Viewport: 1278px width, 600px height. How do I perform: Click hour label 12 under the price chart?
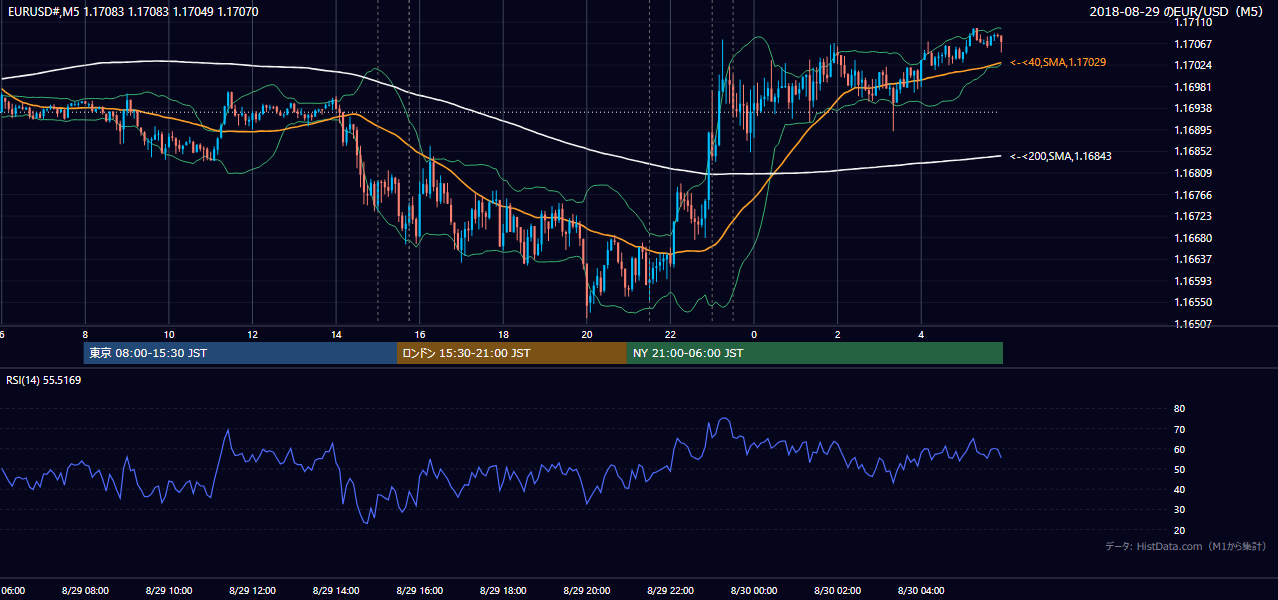pyautogui.click(x=252, y=335)
